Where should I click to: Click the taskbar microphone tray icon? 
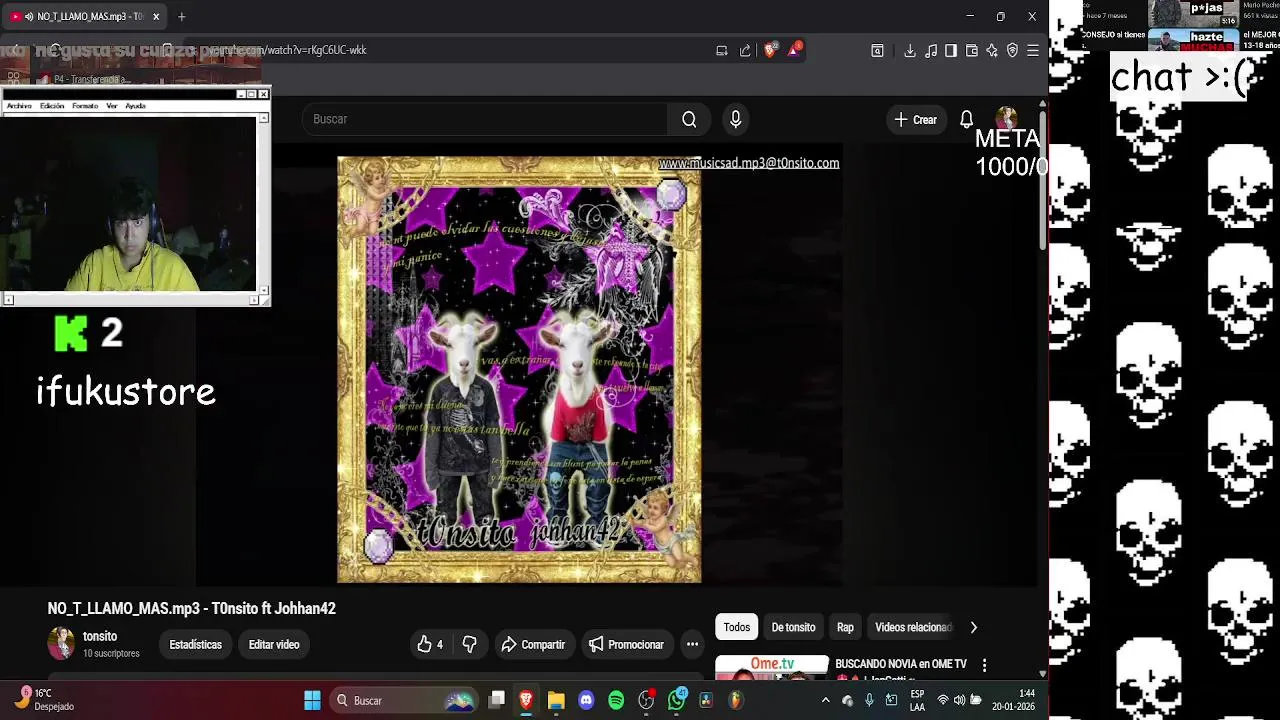[869, 700]
